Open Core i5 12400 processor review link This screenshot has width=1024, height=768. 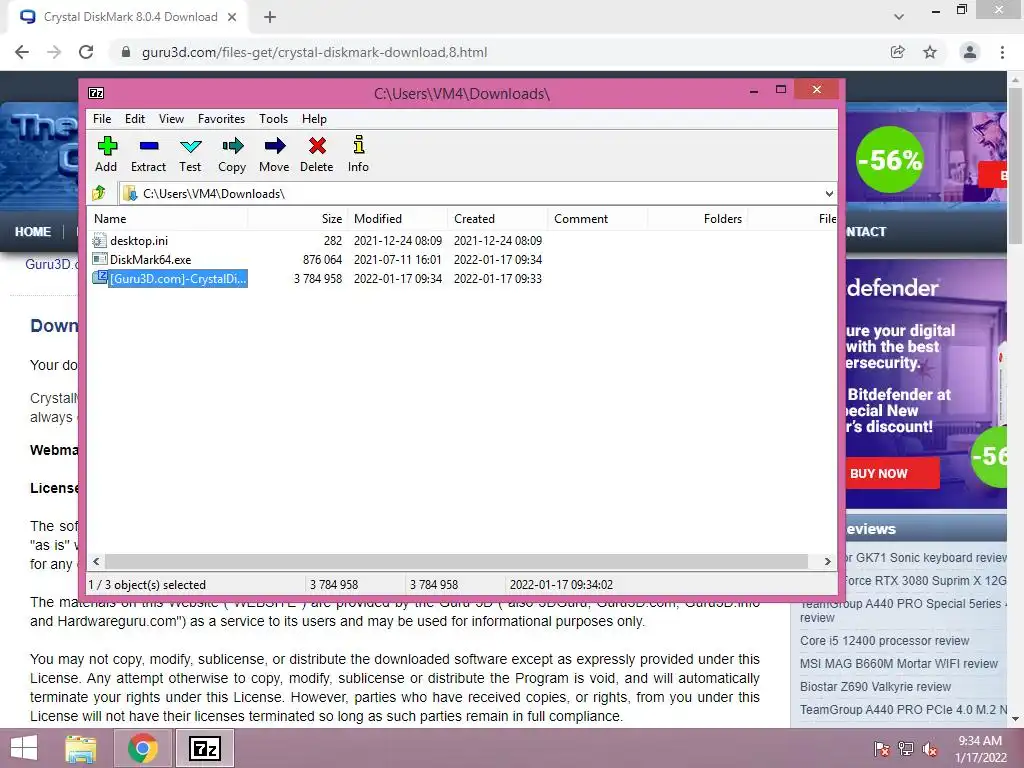click(884, 641)
